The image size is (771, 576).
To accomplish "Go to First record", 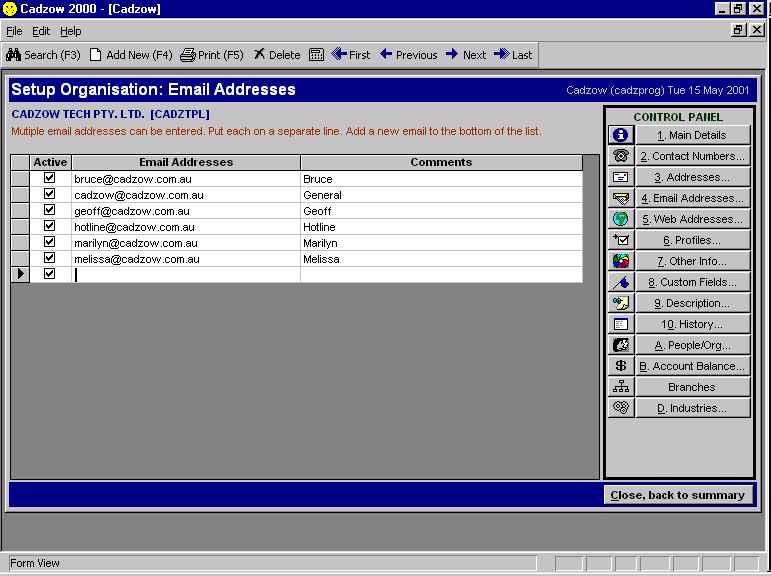I will click(x=351, y=55).
